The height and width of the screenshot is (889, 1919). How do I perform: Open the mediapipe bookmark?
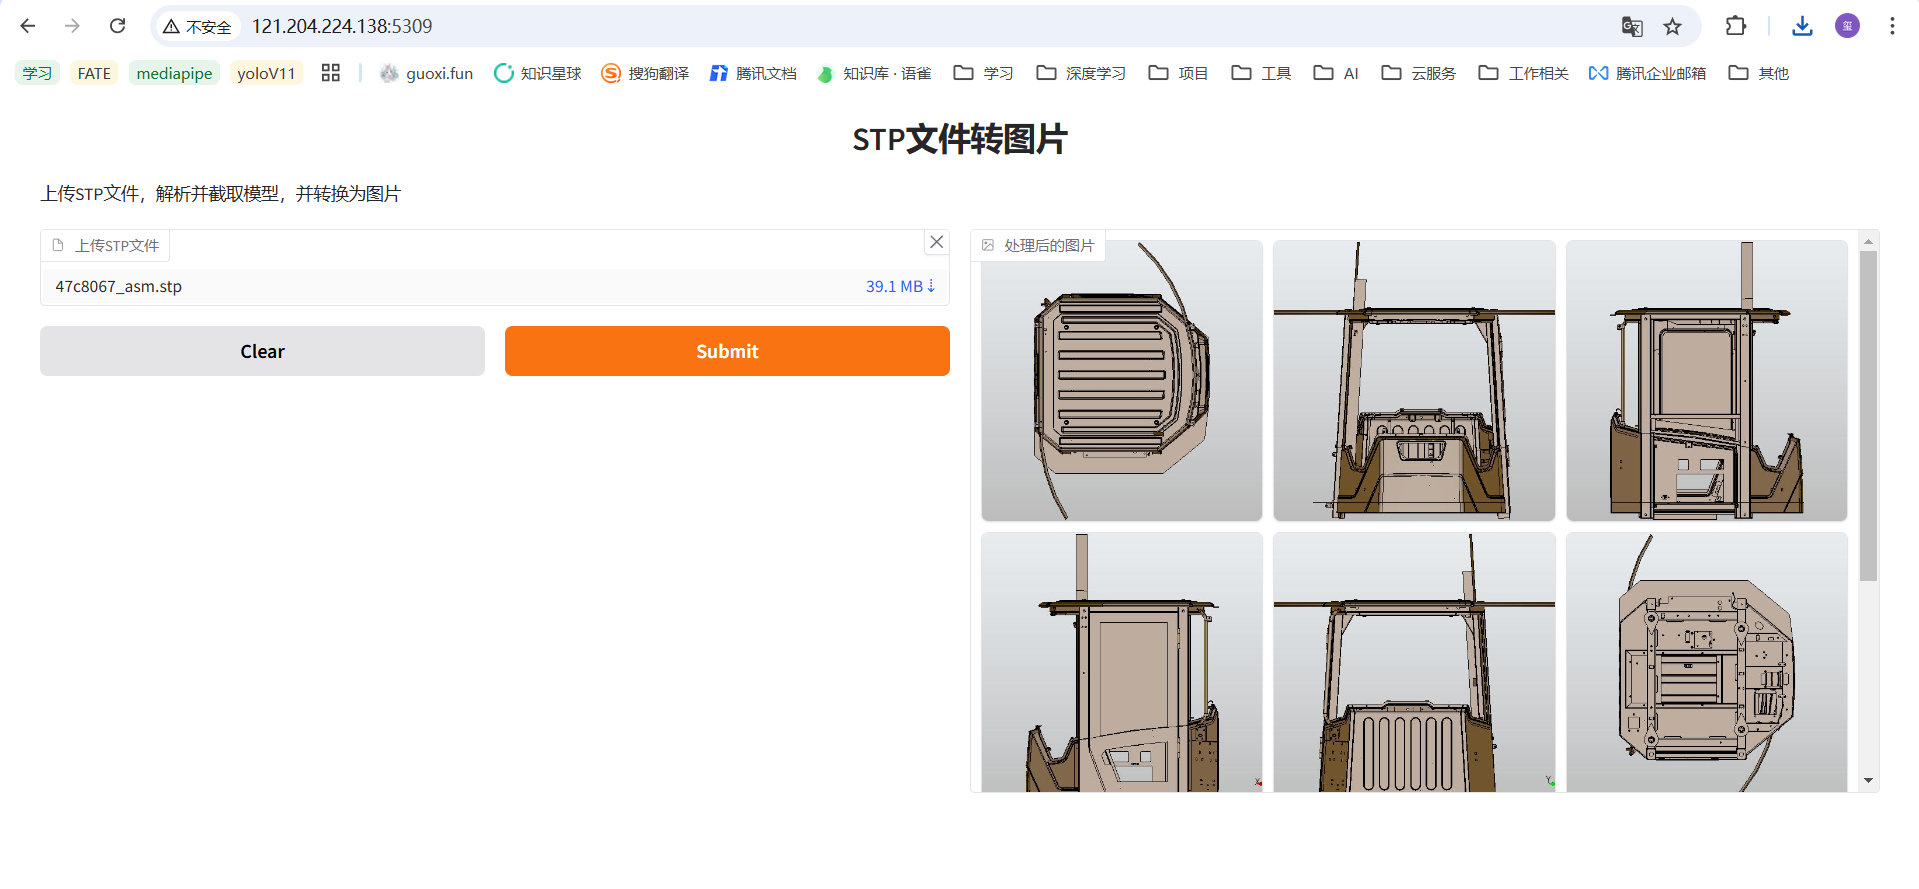click(x=174, y=73)
